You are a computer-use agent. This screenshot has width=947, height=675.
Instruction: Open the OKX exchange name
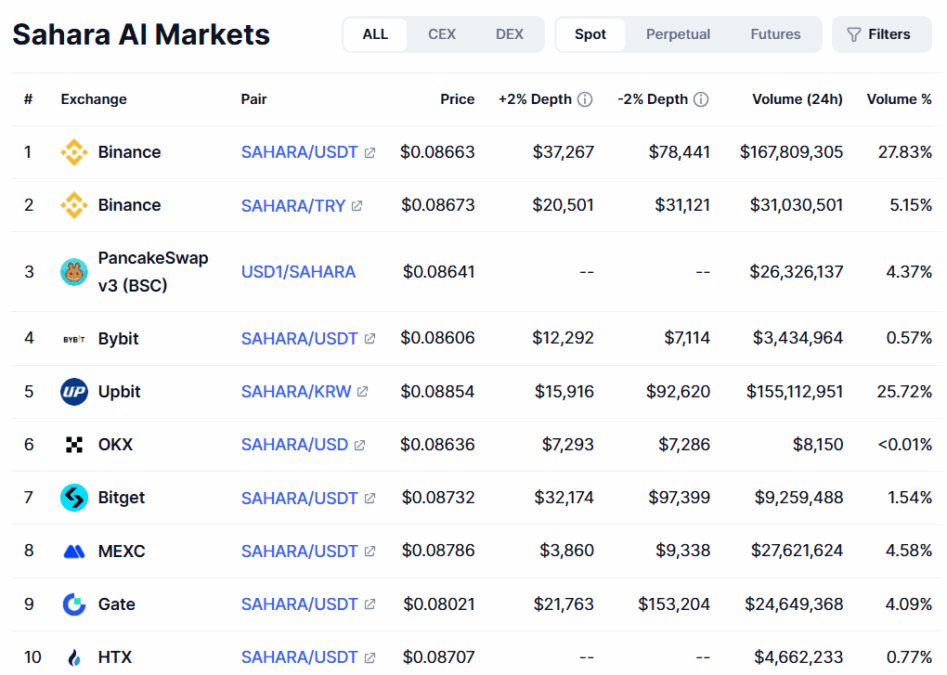pos(115,445)
